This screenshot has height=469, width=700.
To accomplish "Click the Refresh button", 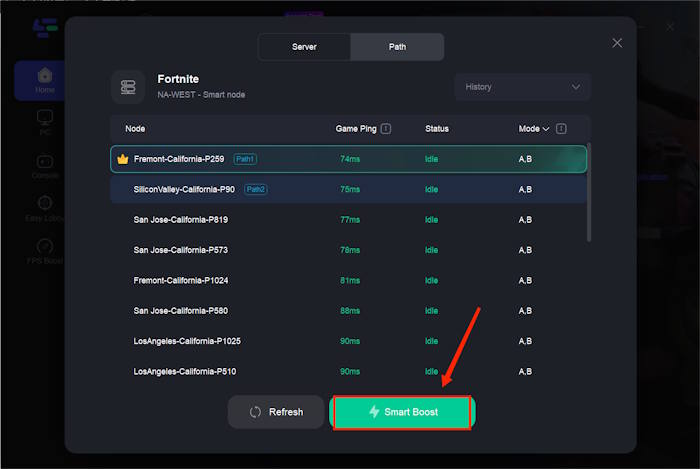I will [276, 412].
